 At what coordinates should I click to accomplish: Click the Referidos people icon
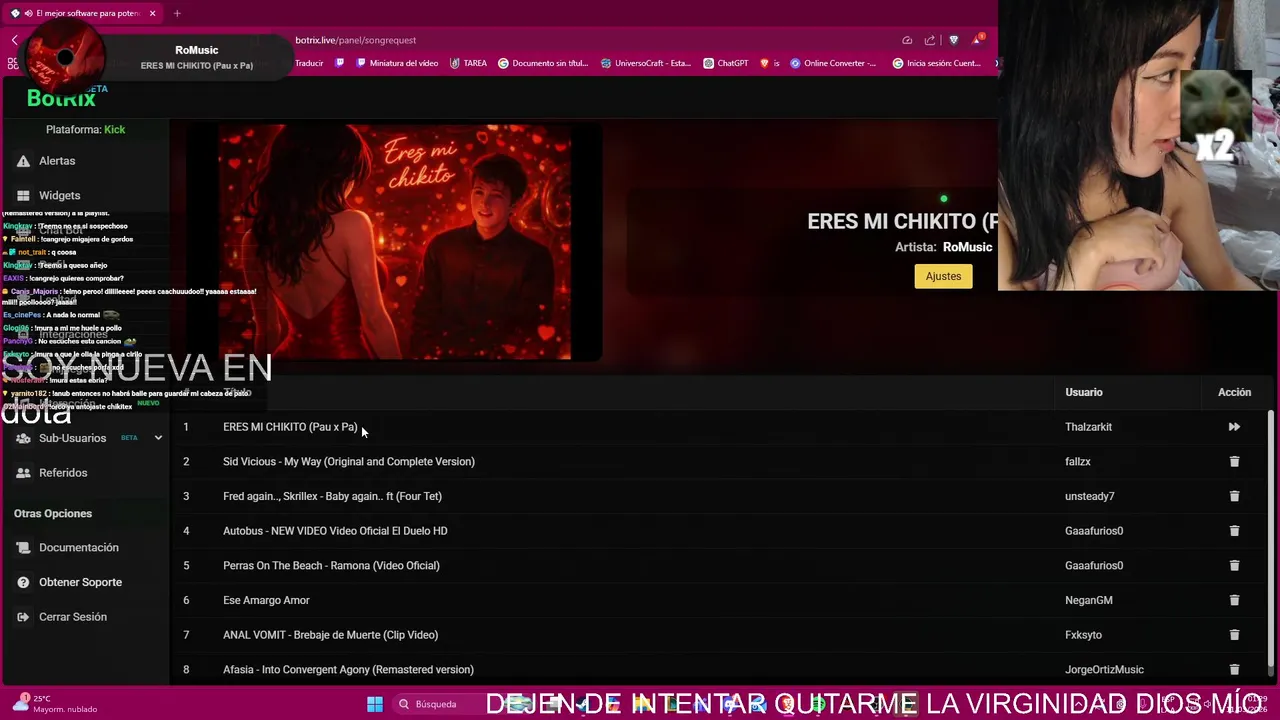click(x=23, y=473)
